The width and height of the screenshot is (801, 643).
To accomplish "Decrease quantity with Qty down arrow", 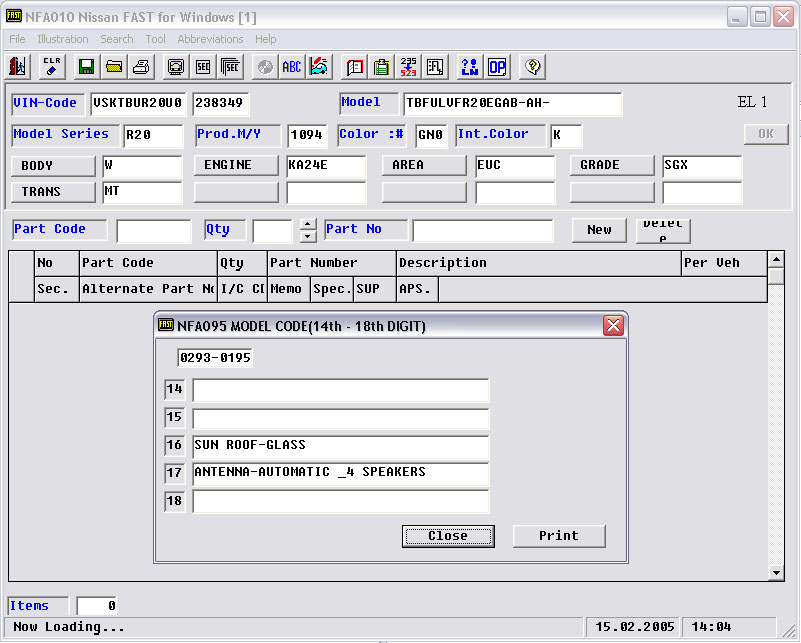I will tap(308, 236).
